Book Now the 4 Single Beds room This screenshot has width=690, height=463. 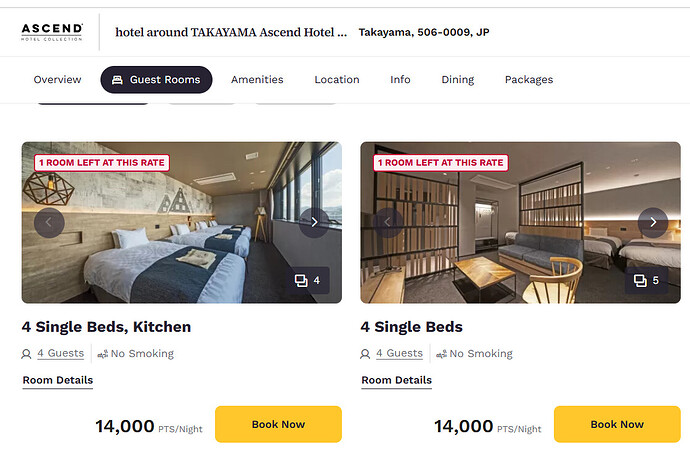617,424
